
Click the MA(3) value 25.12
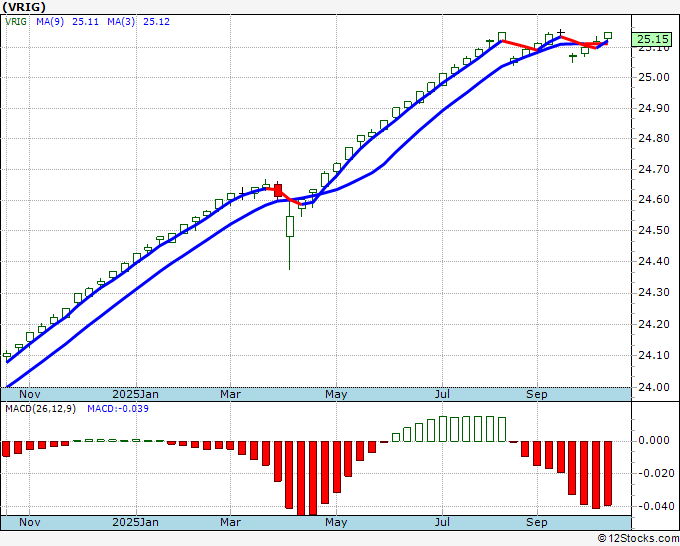[157, 22]
